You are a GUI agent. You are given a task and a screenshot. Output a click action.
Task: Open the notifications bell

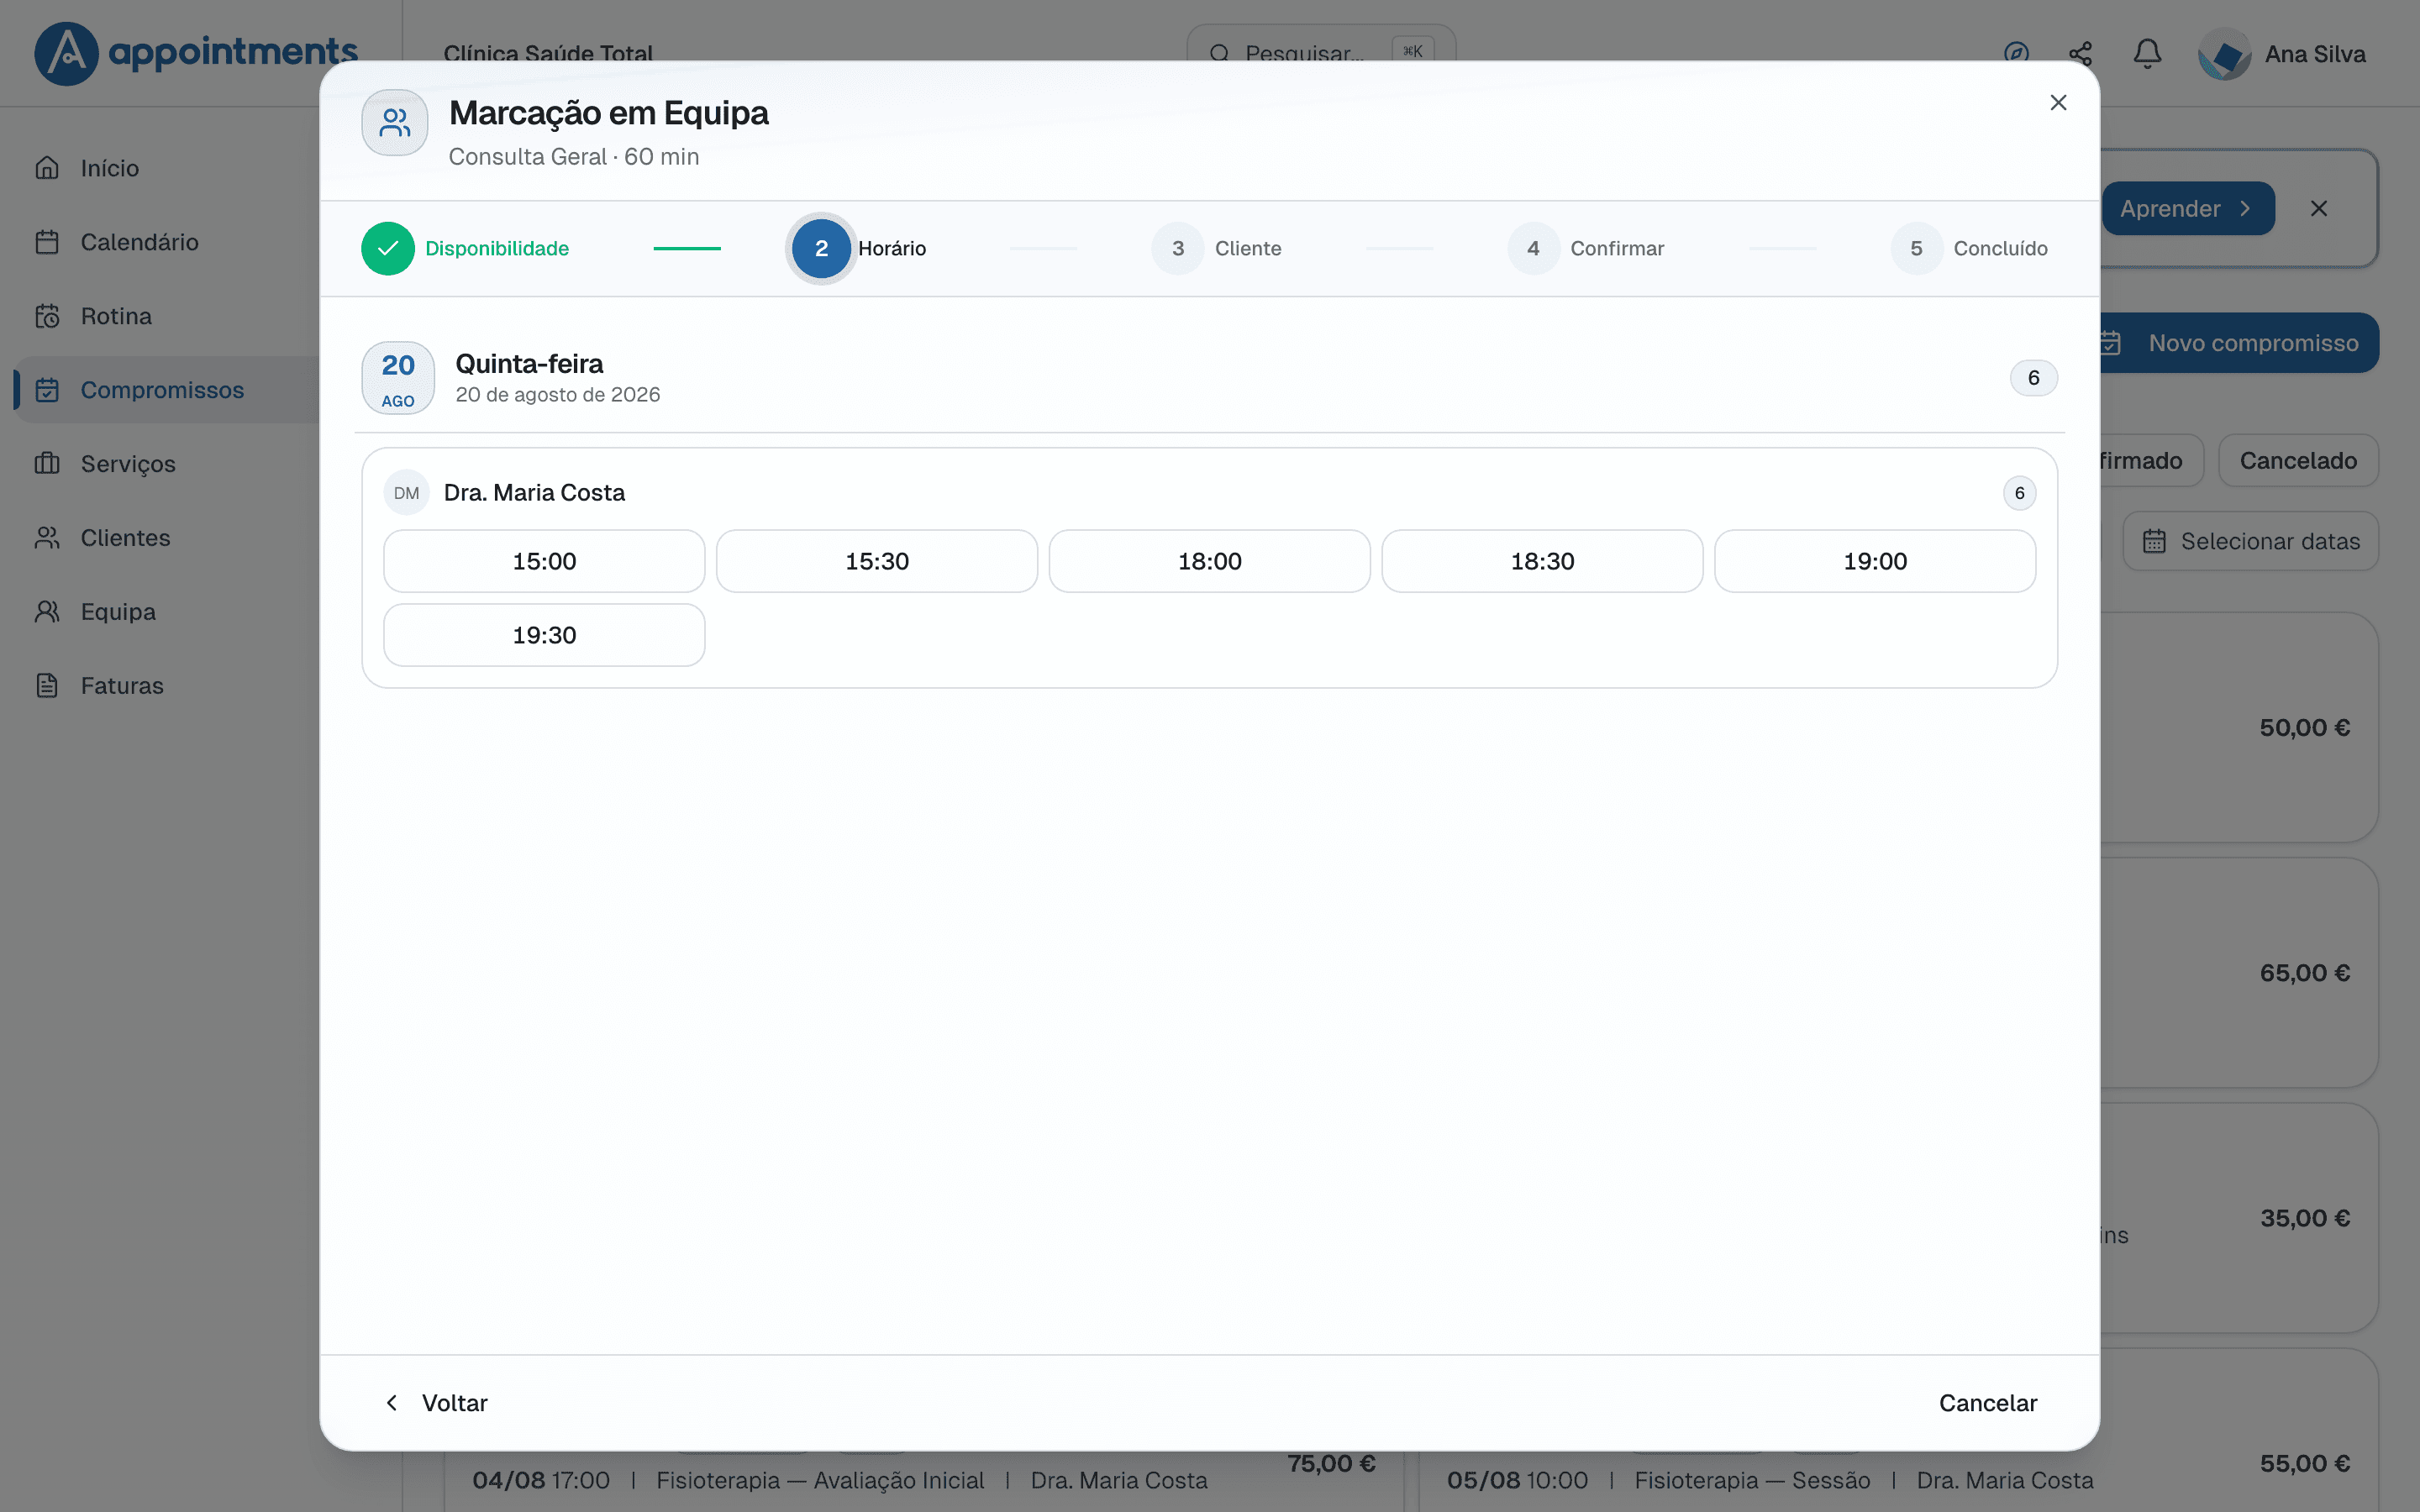click(2147, 54)
